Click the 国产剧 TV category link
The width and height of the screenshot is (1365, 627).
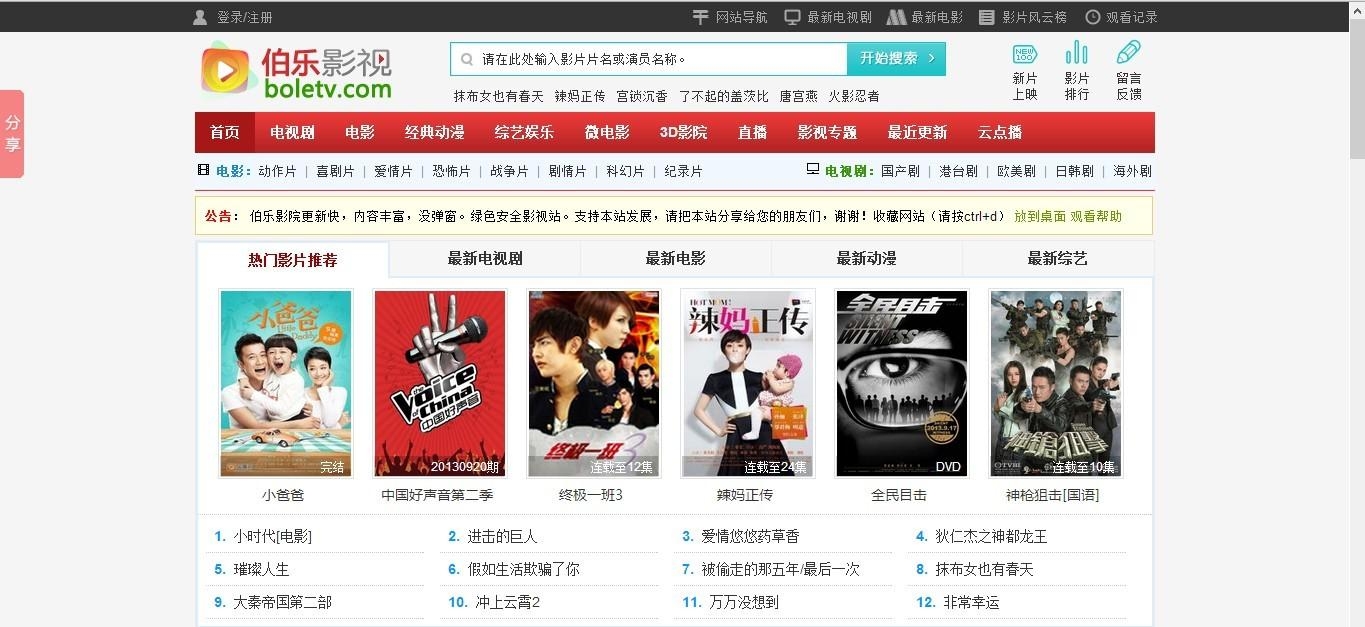900,171
